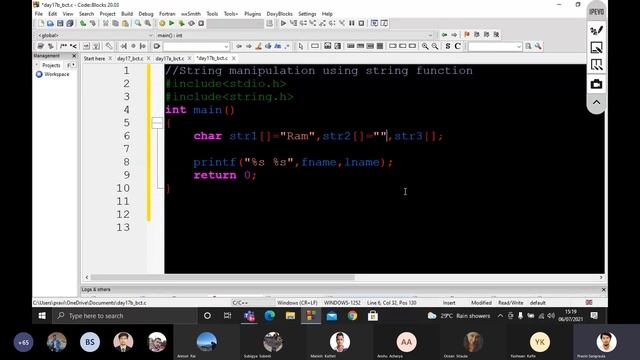This screenshot has width=640, height=360.
Task: Open the Debug menu
Action: tap(146, 14)
